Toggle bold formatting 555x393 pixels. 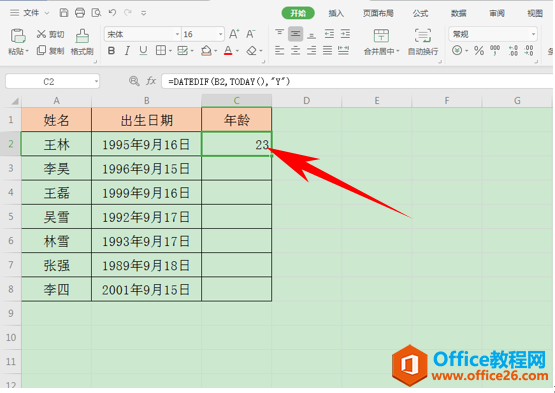point(111,51)
